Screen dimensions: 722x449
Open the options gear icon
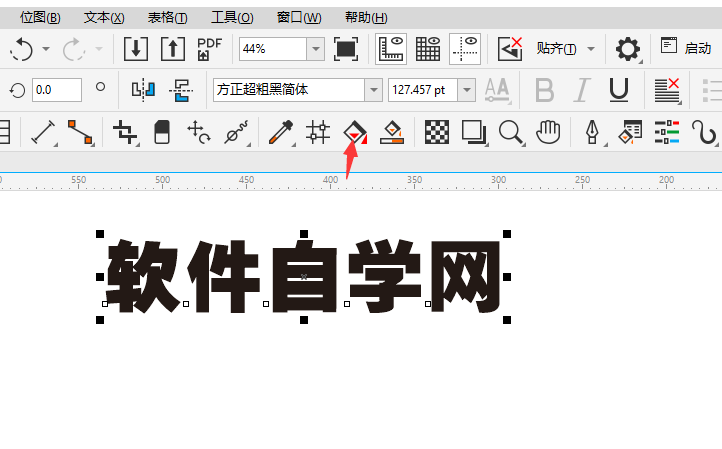628,49
